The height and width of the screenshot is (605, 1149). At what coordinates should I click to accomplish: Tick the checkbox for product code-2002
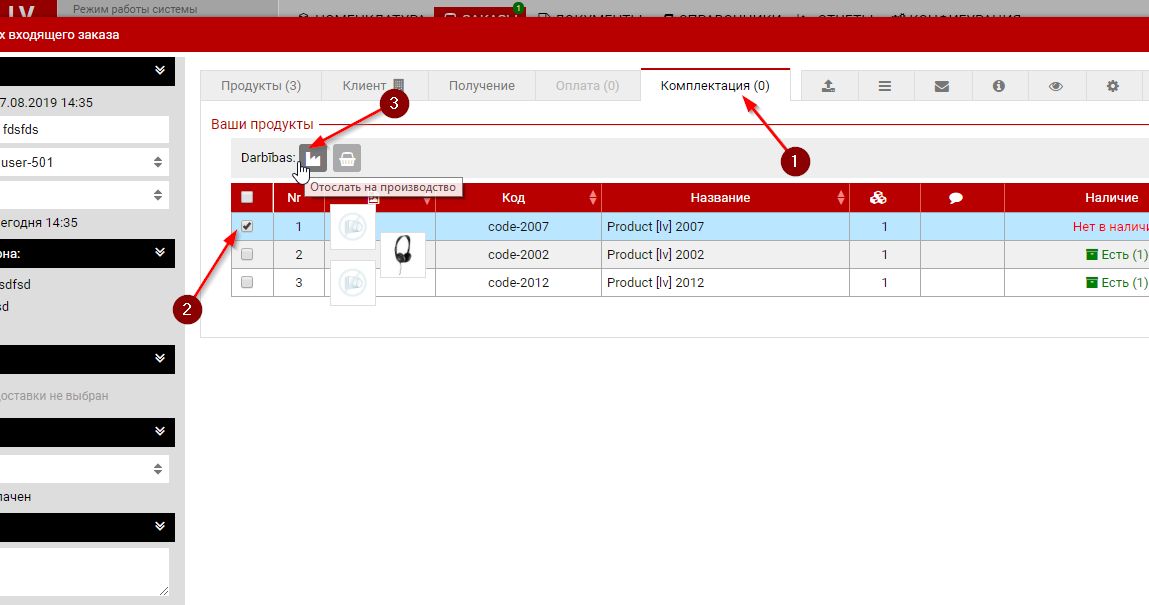pyautogui.click(x=247, y=255)
